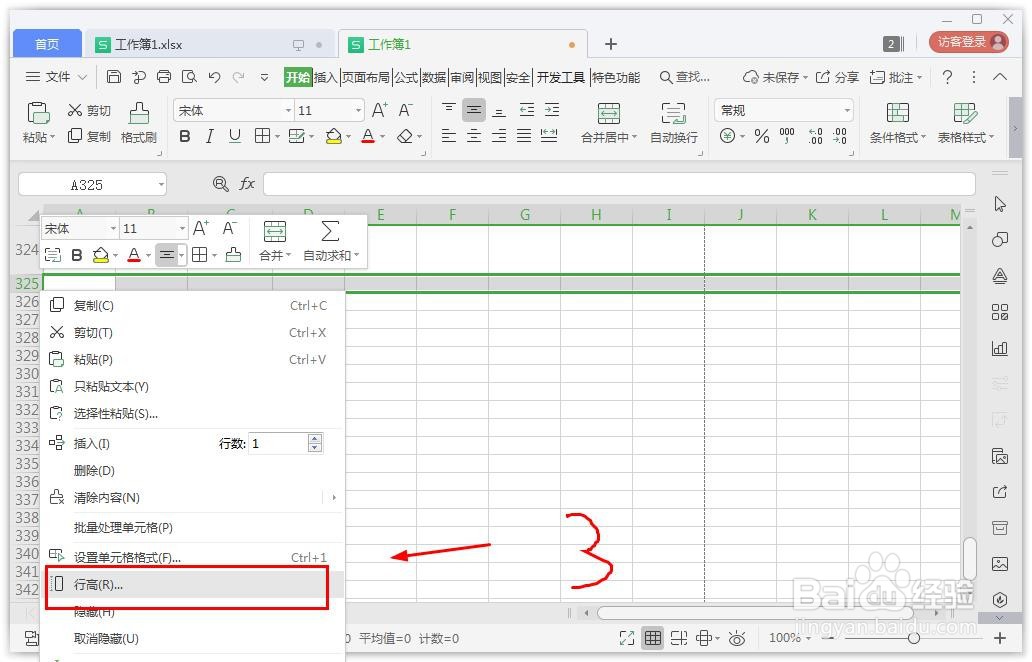This screenshot has height=662, width=1032.
Task: Click the formula bar input field
Action: [619, 184]
